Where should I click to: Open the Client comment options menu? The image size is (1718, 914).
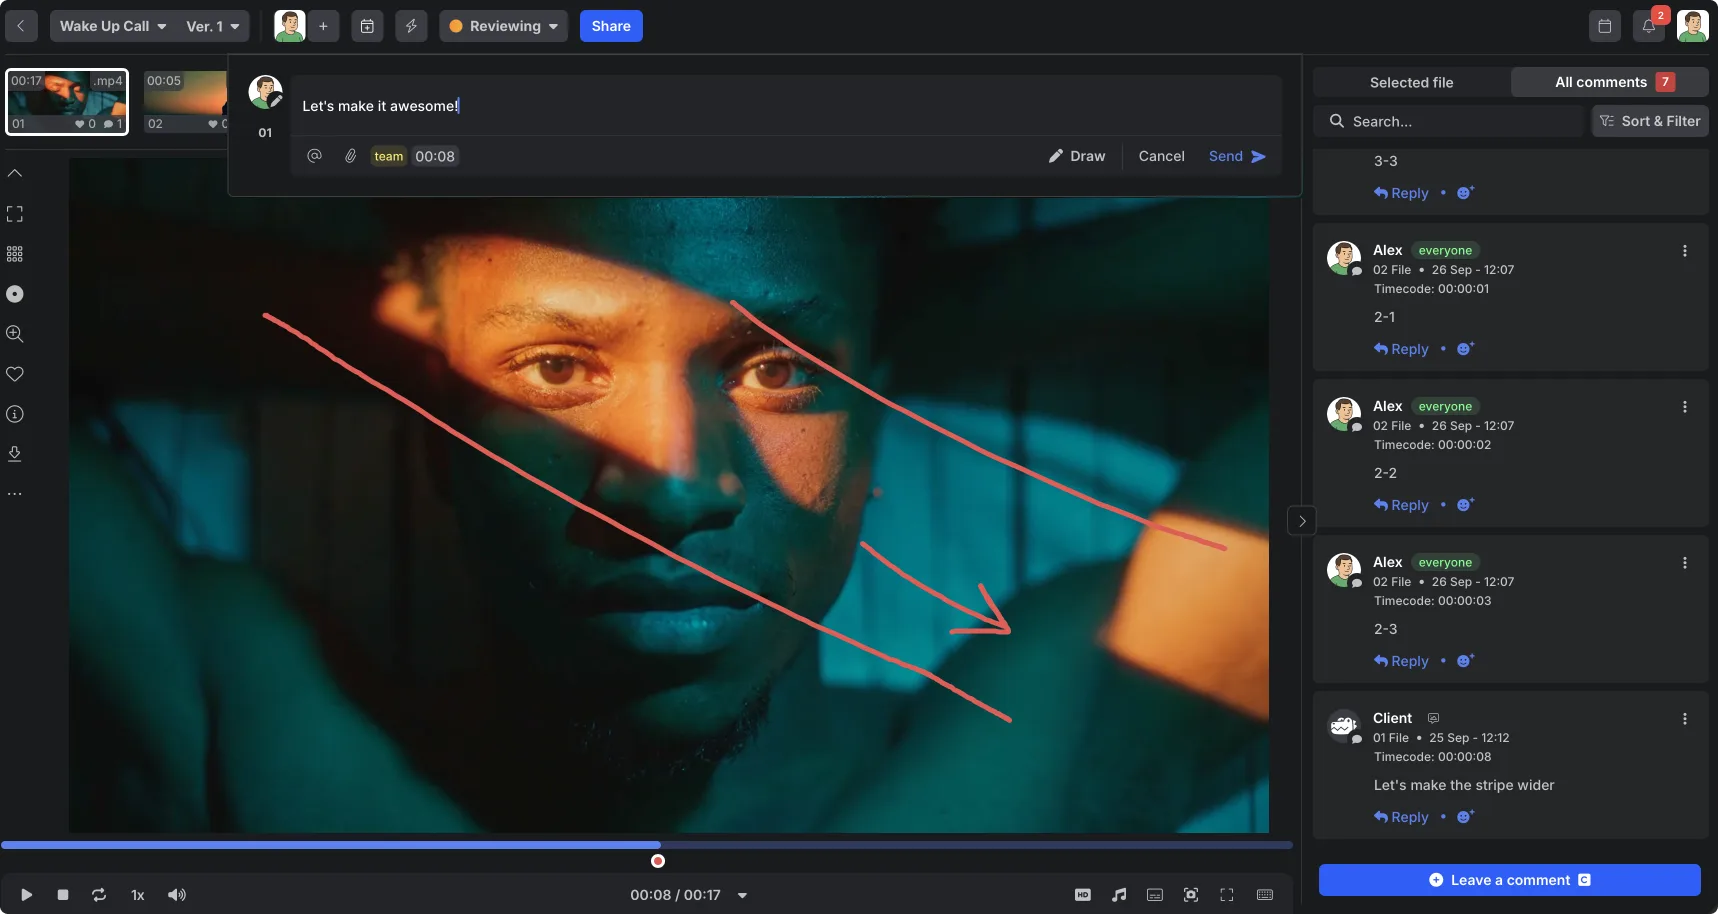click(x=1685, y=719)
